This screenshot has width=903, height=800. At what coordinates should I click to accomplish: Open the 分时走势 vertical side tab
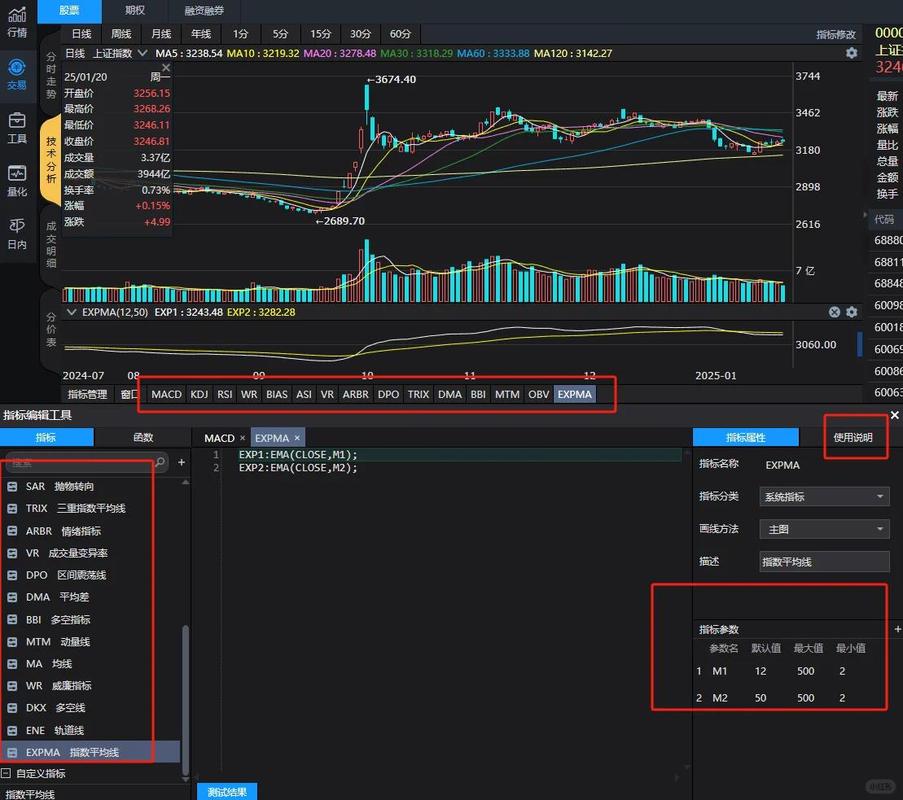point(51,75)
